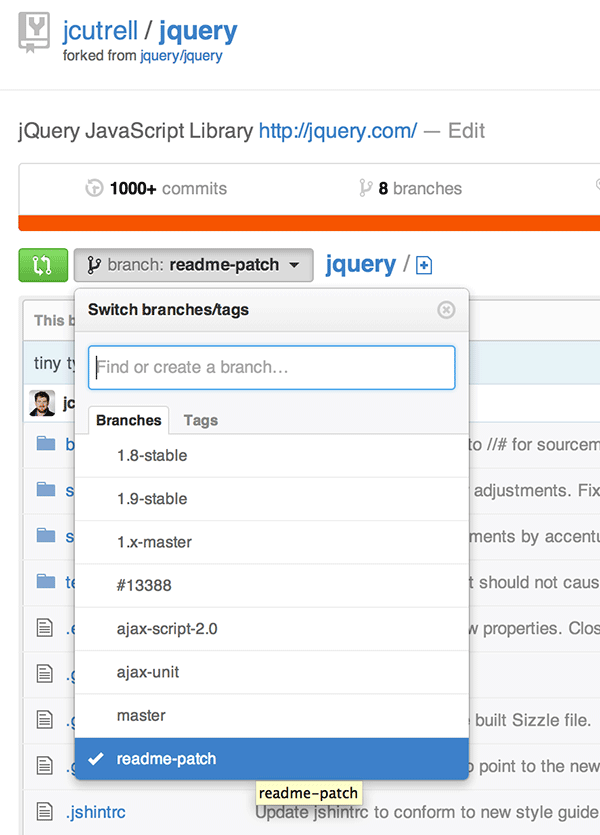The height and width of the screenshot is (835, 600).
Task: Open the http://jquery.com/ homepage link
Action: [x=338, y=131]
